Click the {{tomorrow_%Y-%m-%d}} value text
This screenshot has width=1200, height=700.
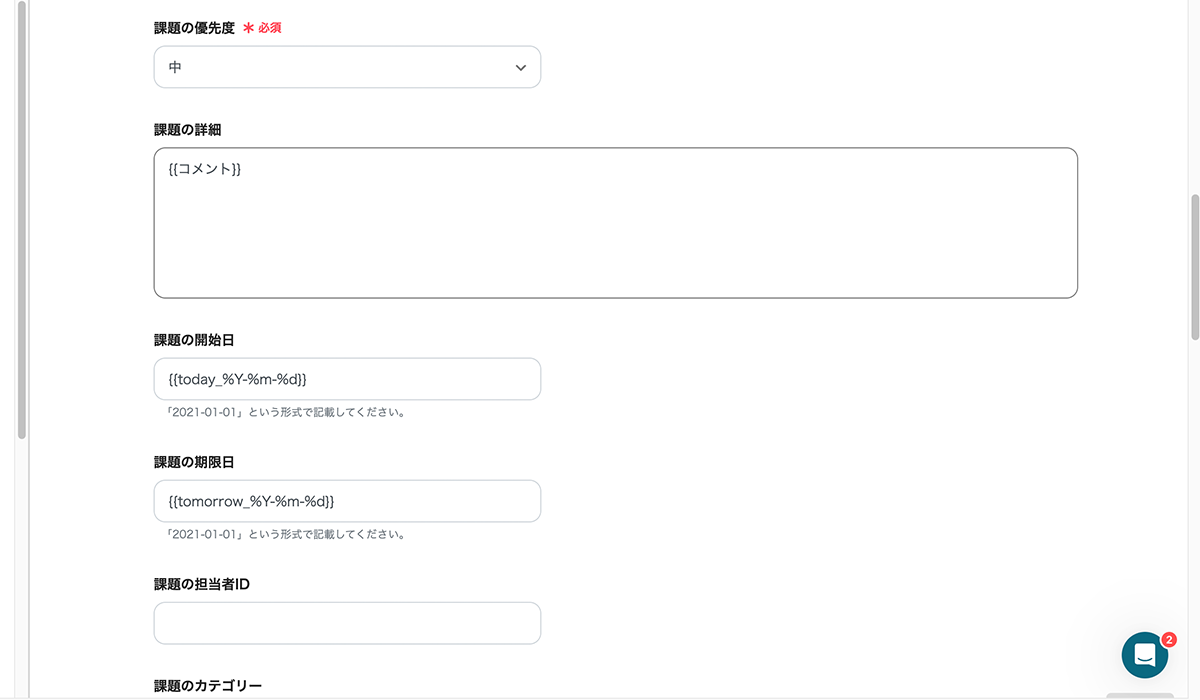[x=251, y=501]
